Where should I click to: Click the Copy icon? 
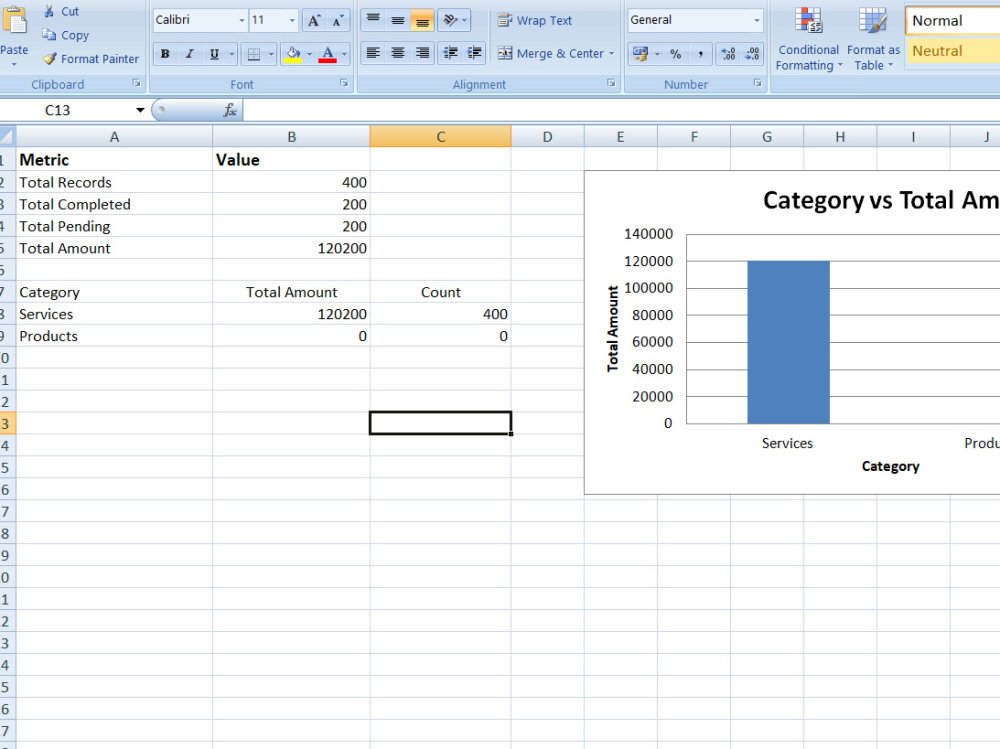tap(49, 34)
